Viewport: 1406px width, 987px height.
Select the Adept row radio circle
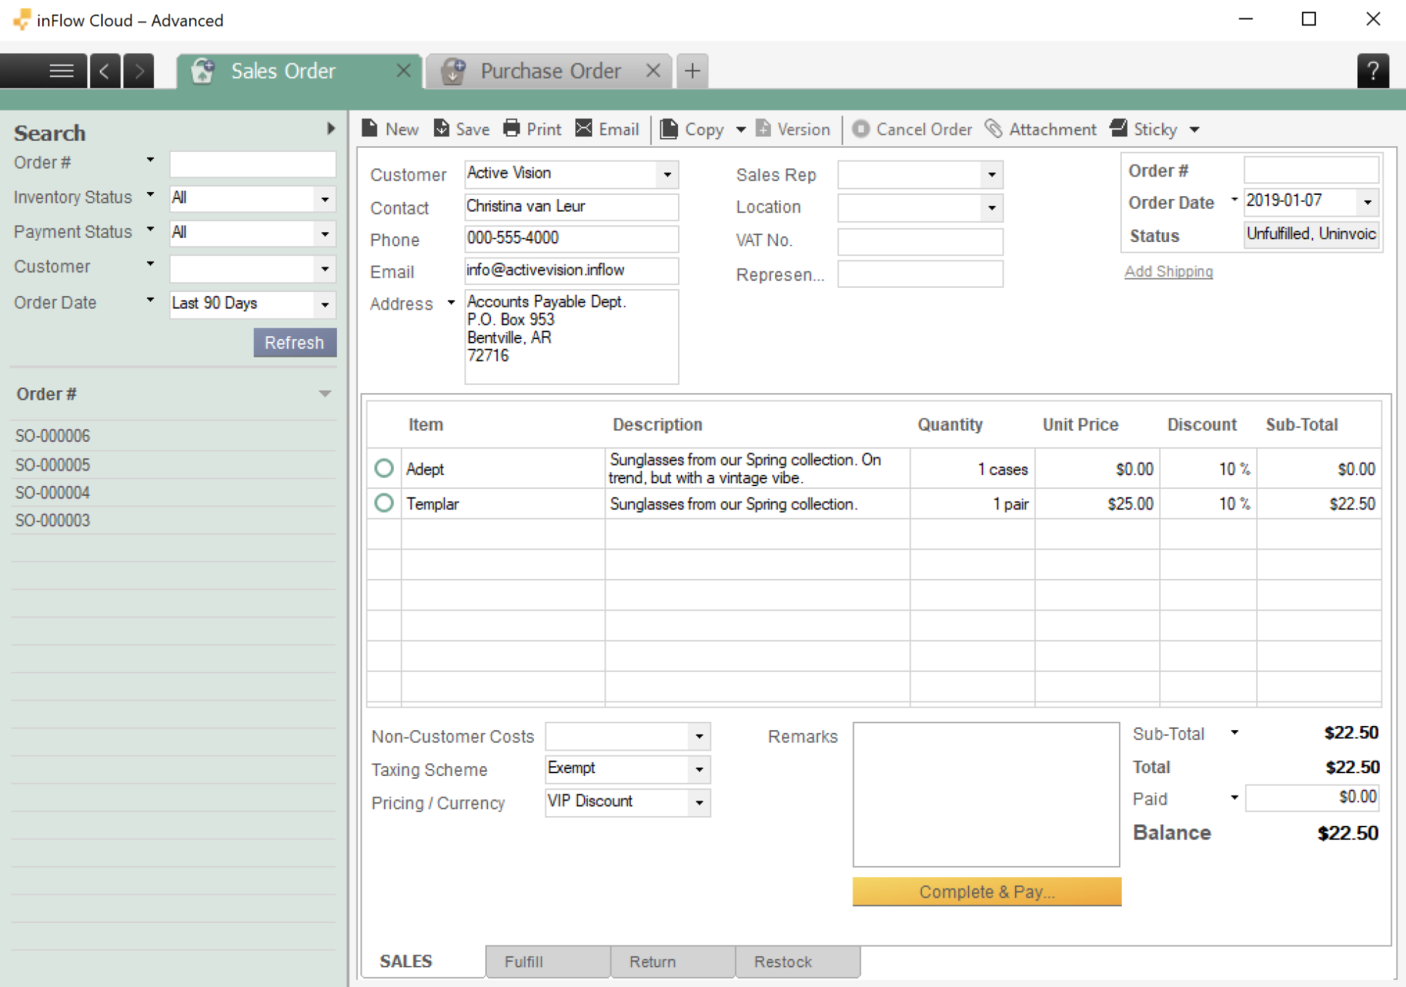[x=384, y=468]
